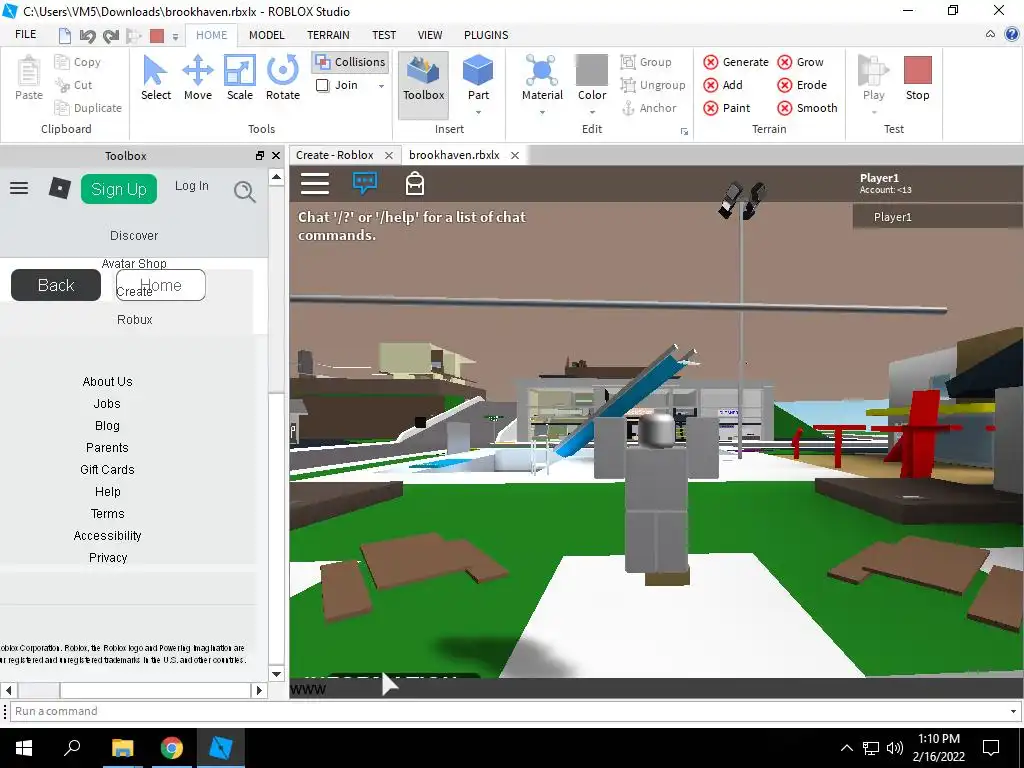Open the command bar history dropdown
The height and width of the screenshot is (768, 1024).
tap(1013, 711)
